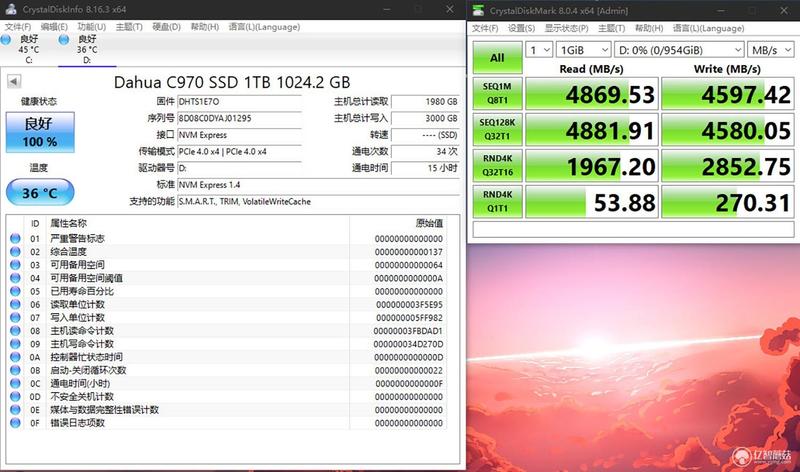Open 文件(F) menu in CrystalDiskInfo
This screenshot has width=800, height=472.
[18, 27]
